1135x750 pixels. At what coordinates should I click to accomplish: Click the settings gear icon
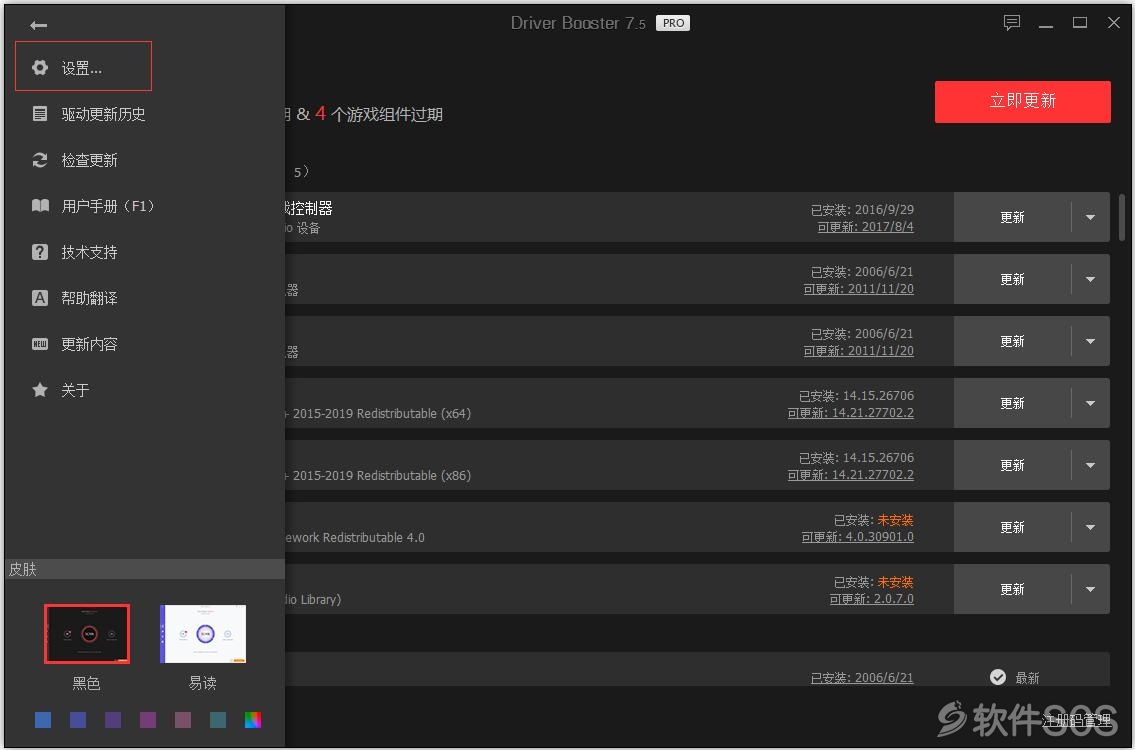tap(40, 67)
